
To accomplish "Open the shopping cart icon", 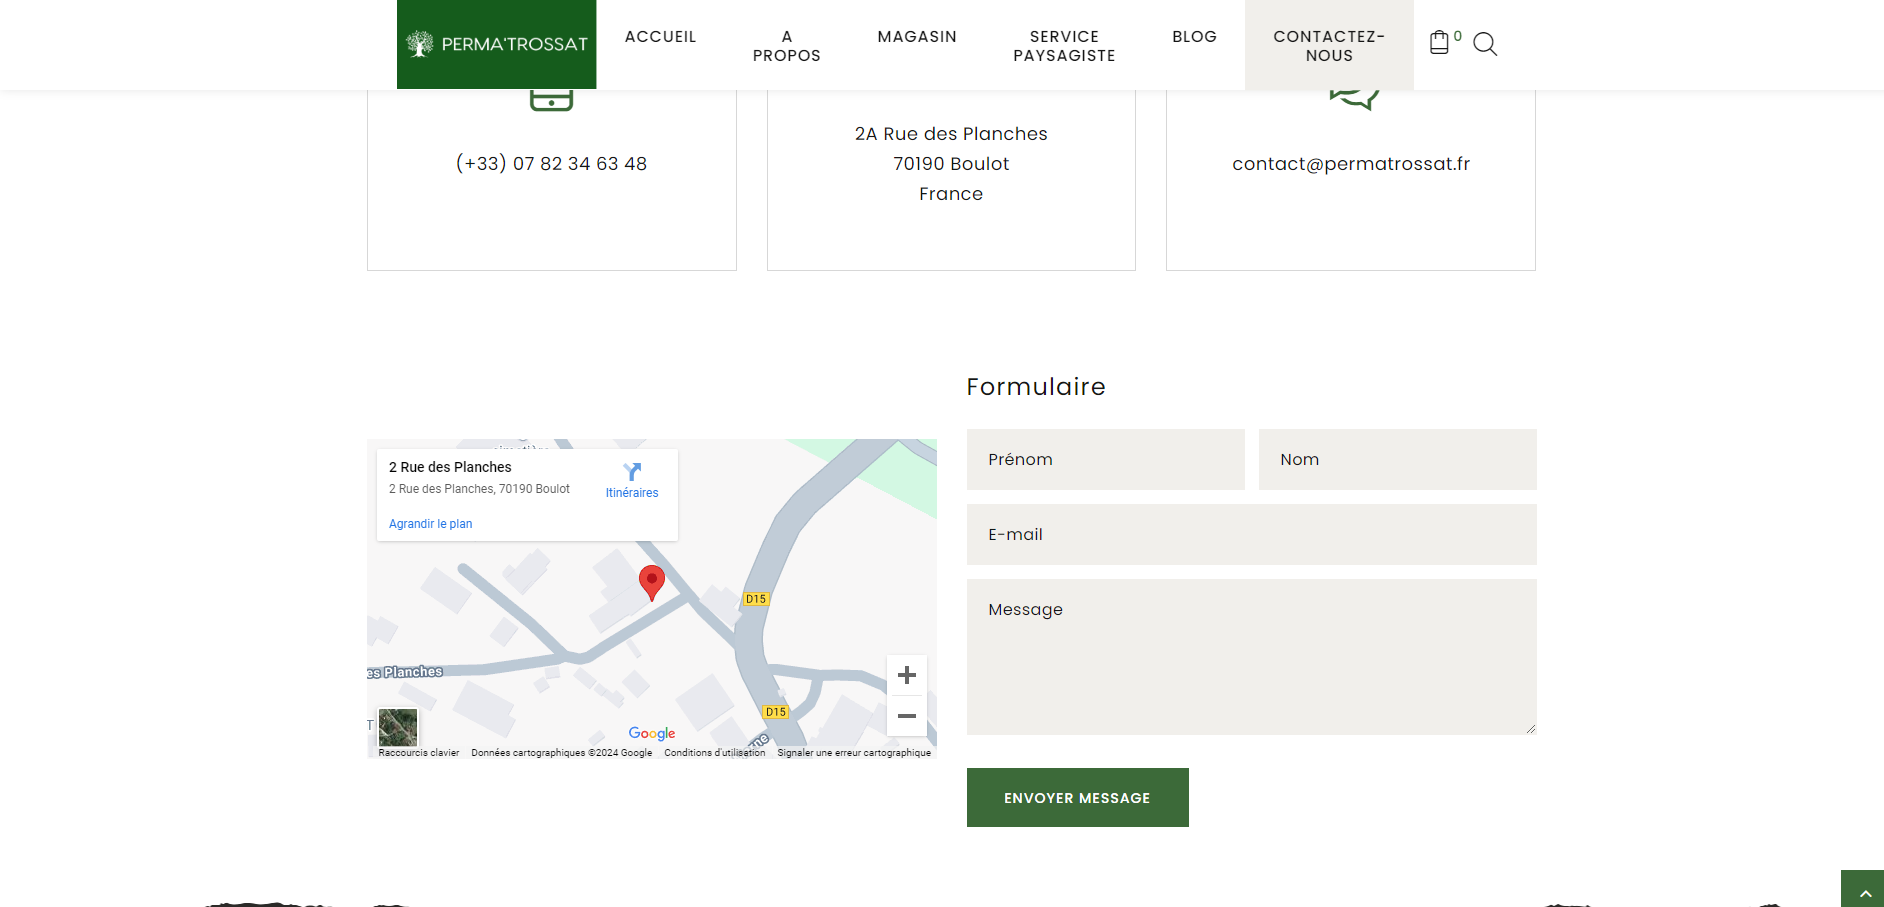I will tap(1439, 43).
